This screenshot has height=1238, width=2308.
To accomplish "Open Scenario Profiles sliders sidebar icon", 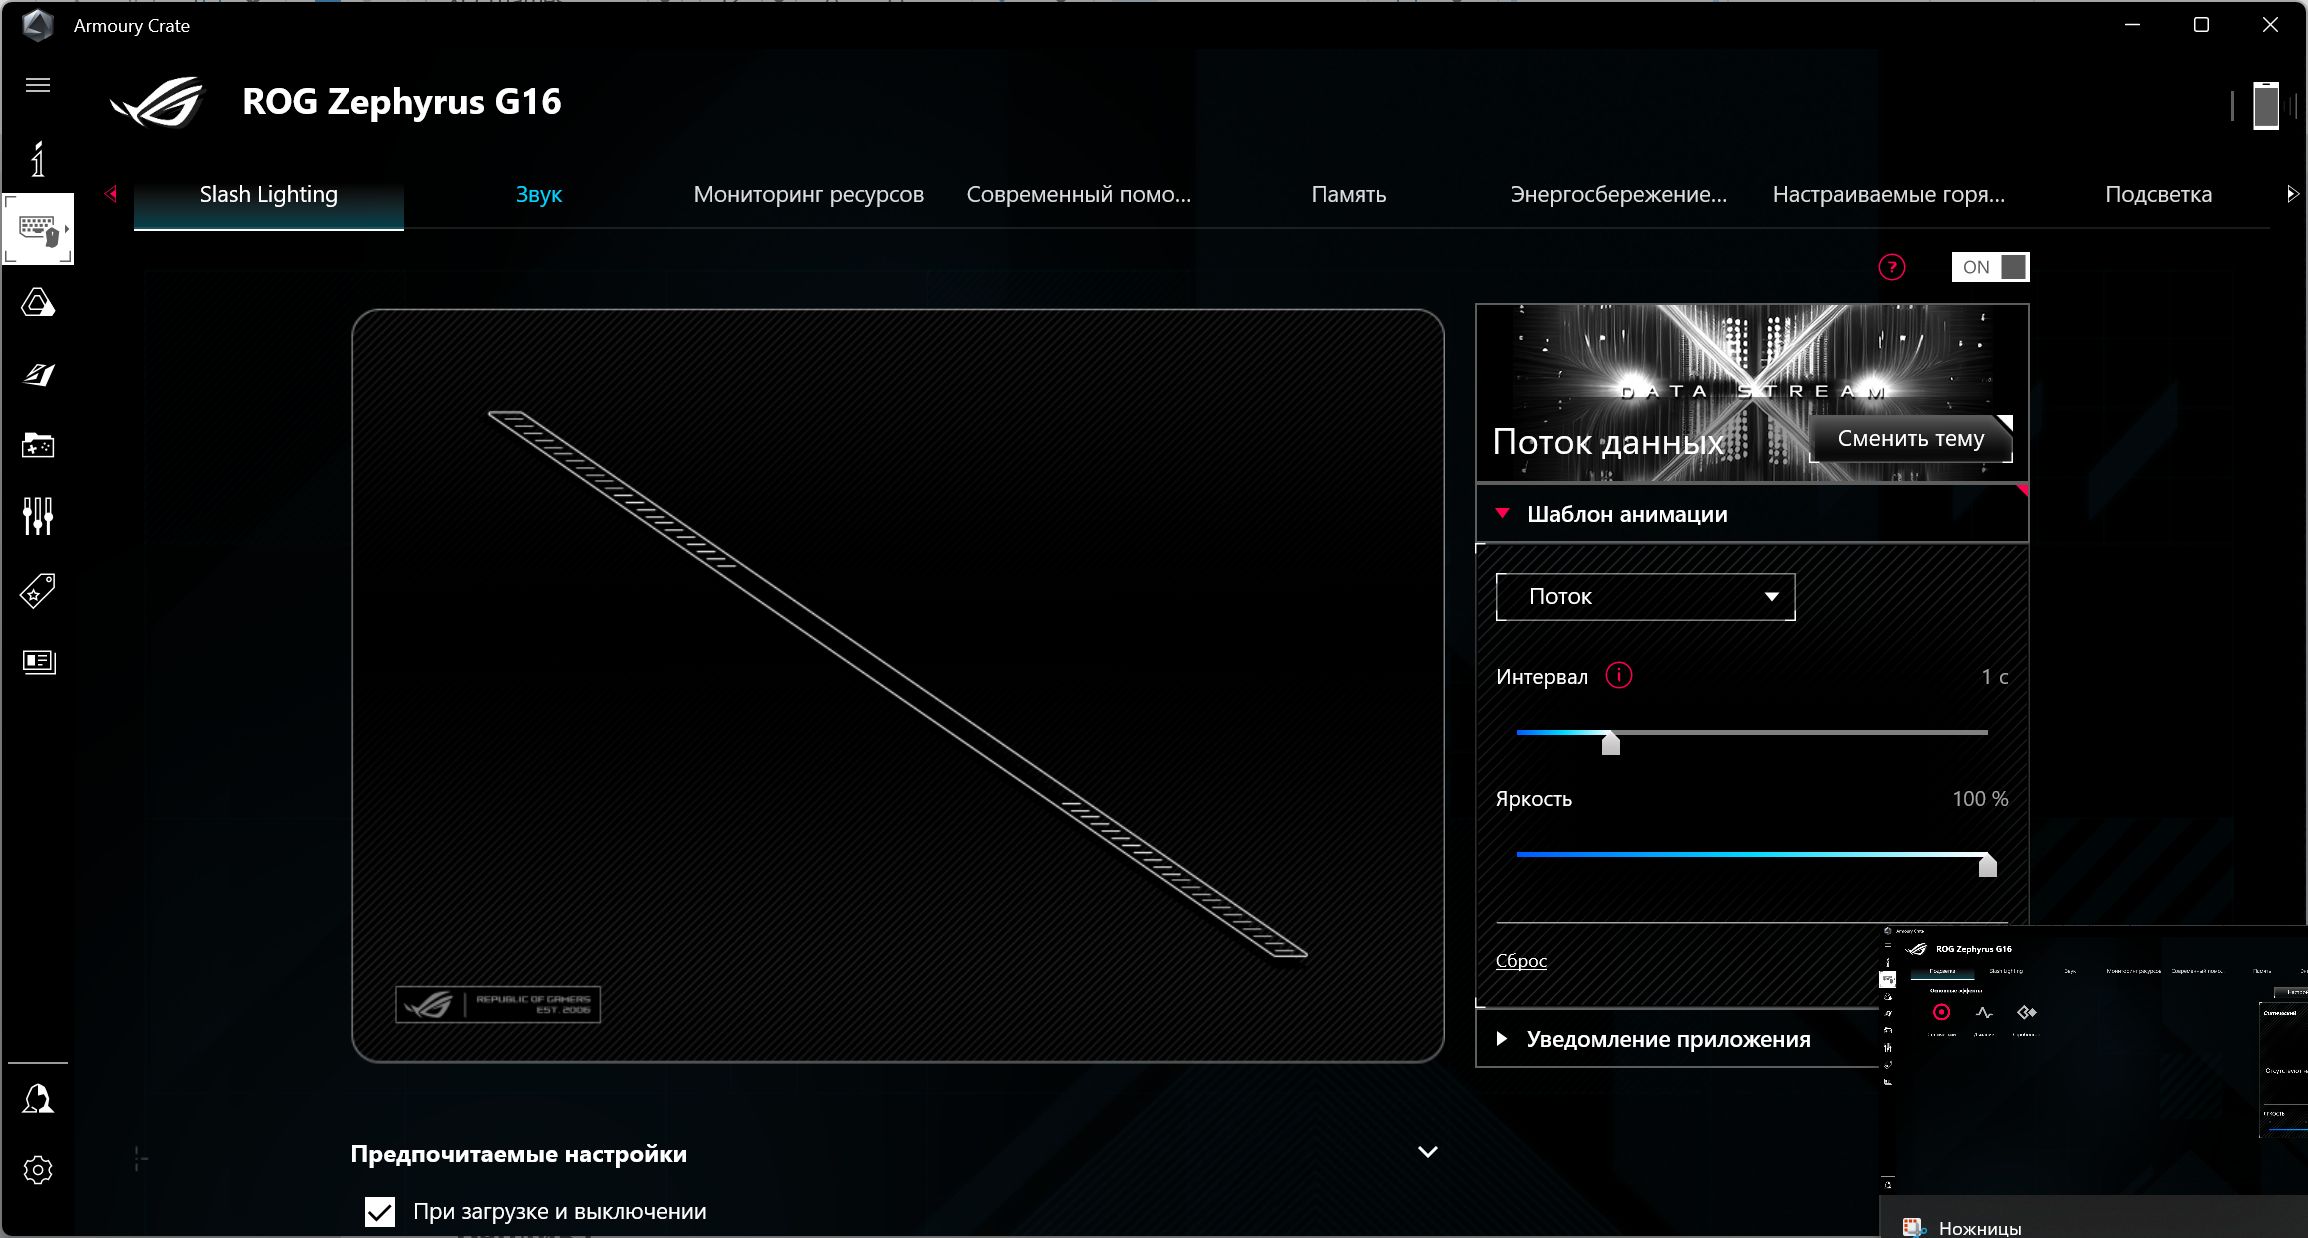I will coord(38,516).
